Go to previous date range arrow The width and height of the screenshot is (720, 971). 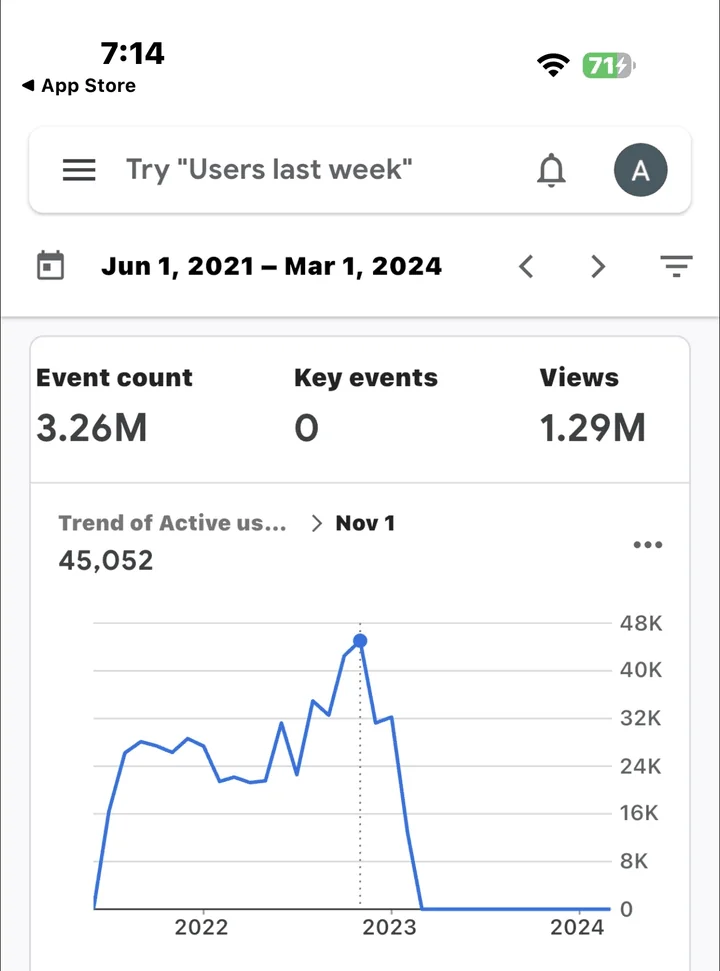pyautogui.click(x=526, y=266)
